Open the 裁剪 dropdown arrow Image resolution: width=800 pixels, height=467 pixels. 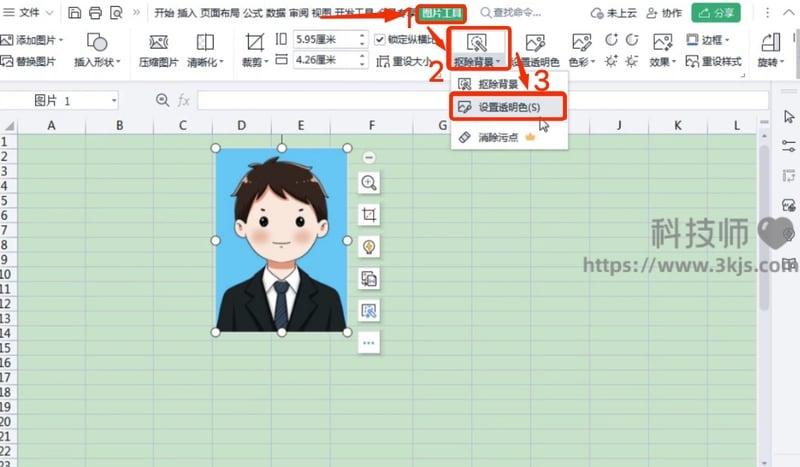[266, 62]
